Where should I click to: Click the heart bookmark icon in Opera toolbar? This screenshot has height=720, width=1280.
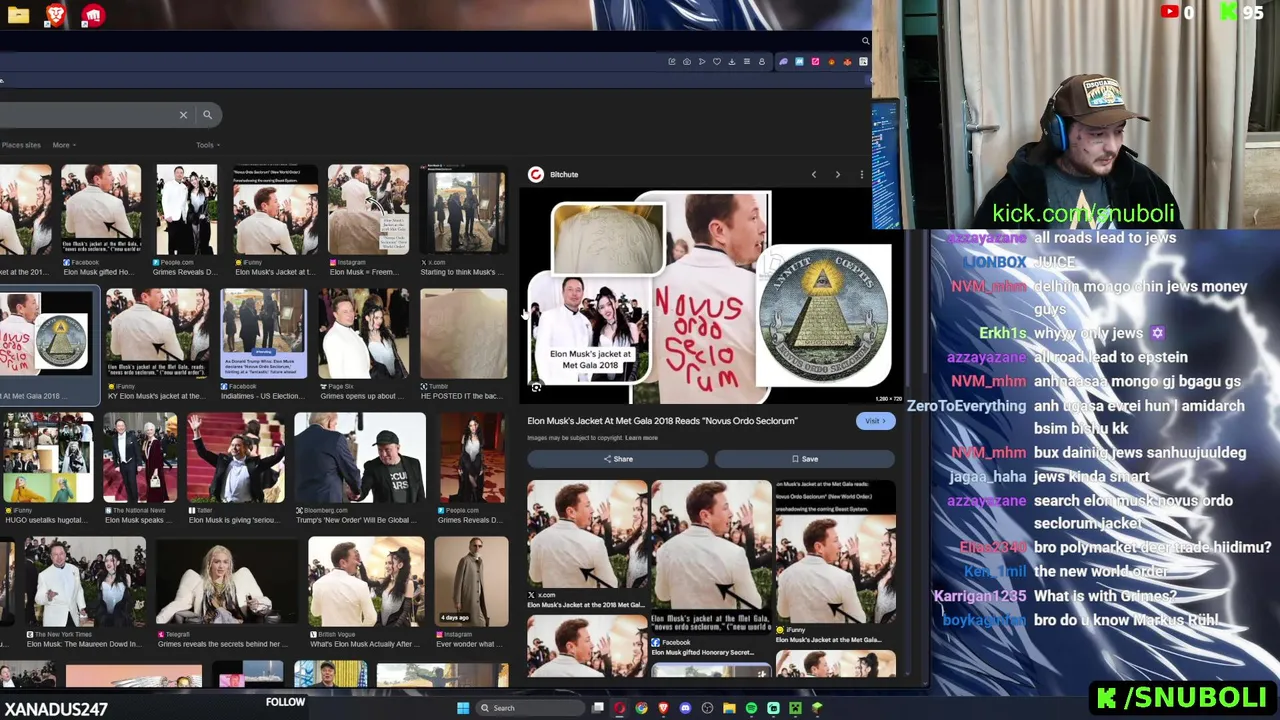(x=717, y=62)
